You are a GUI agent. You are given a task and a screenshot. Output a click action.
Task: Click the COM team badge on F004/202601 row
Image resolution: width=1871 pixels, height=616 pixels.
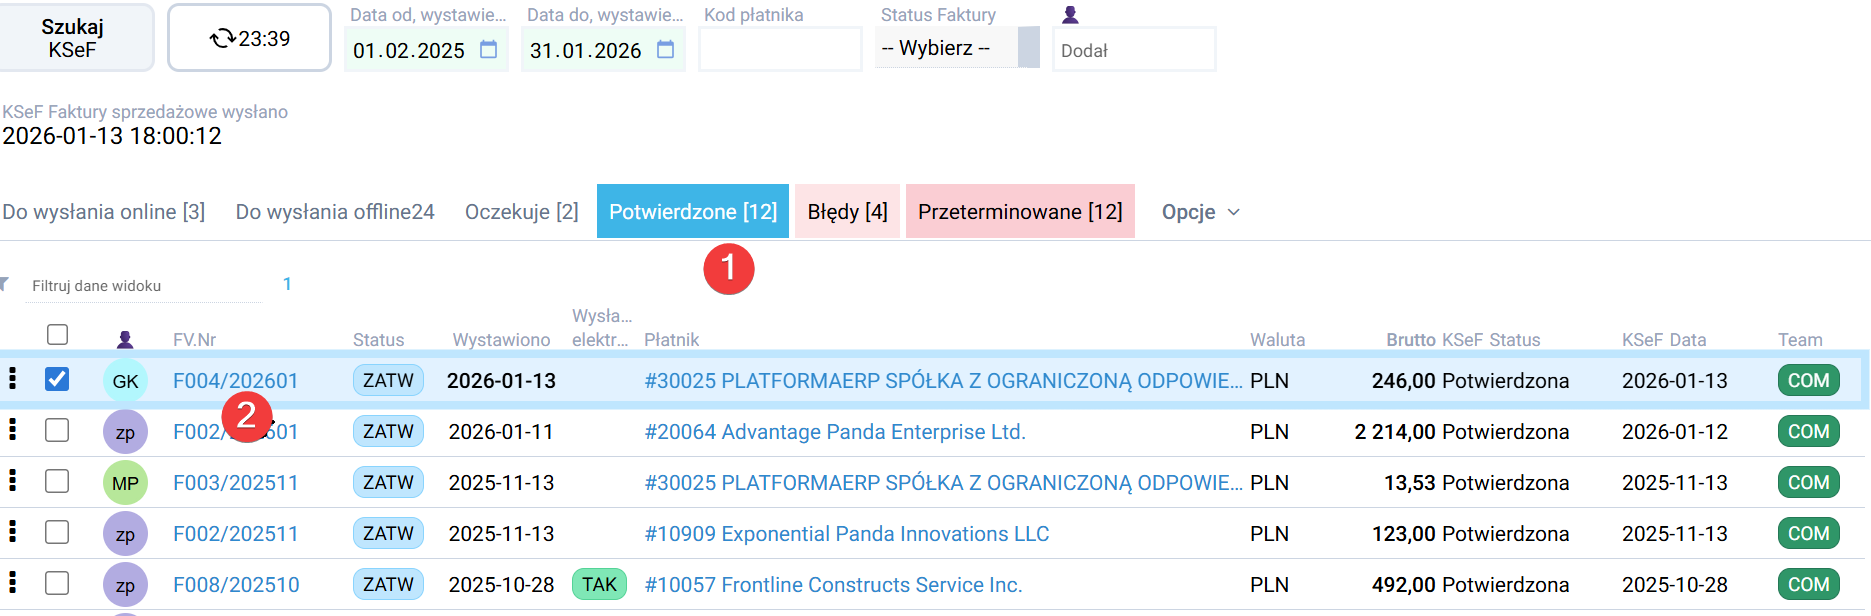tap(1808, 380)
